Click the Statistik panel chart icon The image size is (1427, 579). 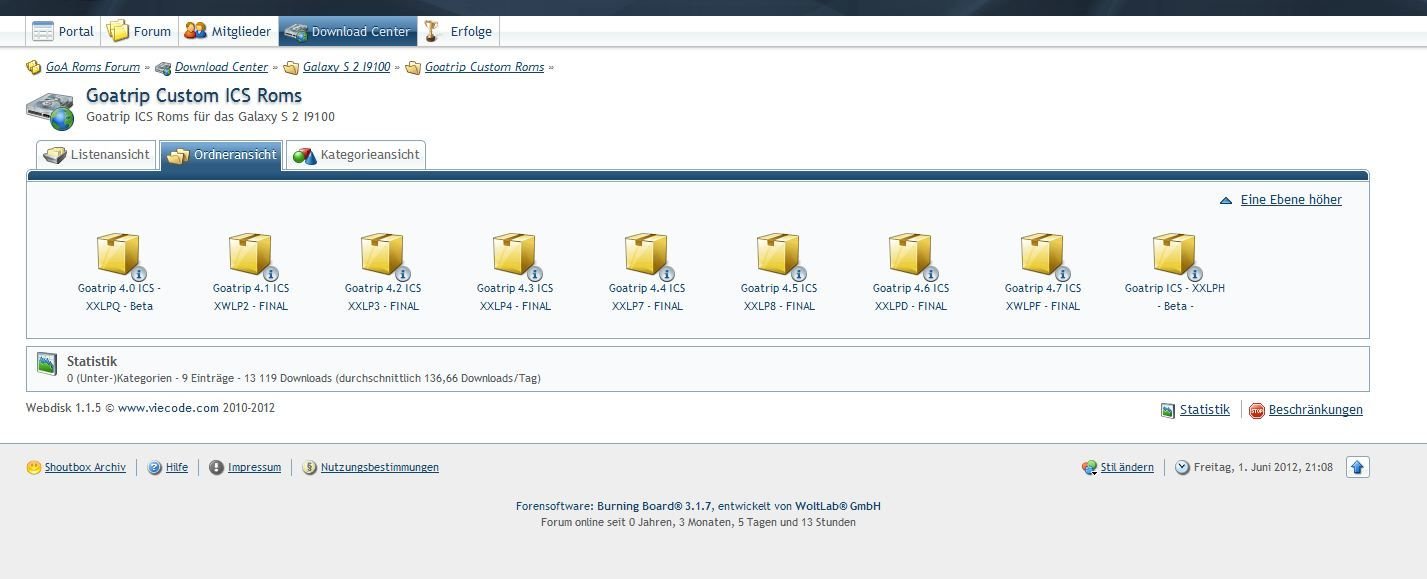coord(47,364)
